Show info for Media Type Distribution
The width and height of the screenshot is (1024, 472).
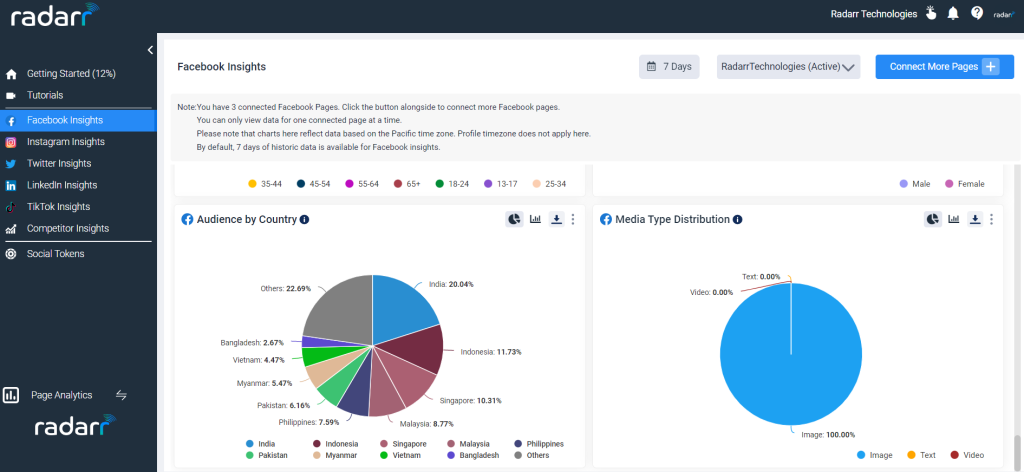coord(737,219)
